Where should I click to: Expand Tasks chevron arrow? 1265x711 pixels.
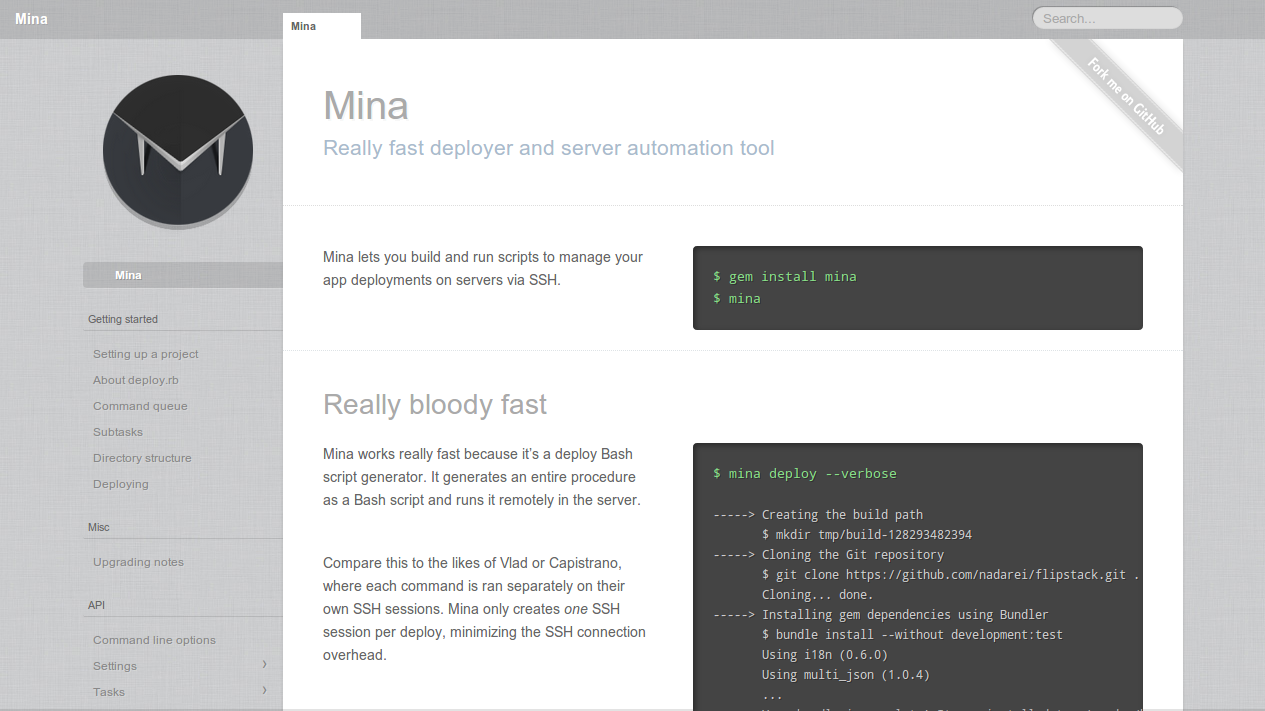pyautogui.click(x=264, y=690)
